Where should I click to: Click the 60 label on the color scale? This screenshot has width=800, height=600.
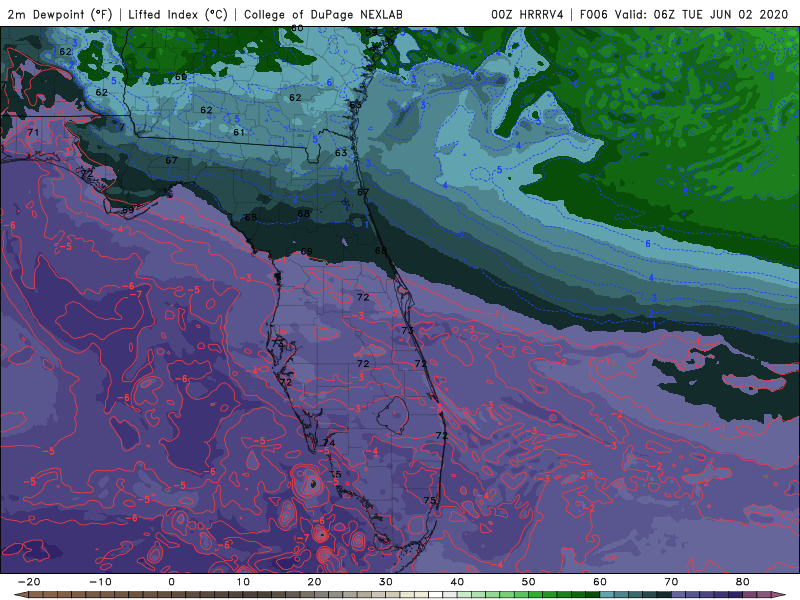(x=600, y=582)
